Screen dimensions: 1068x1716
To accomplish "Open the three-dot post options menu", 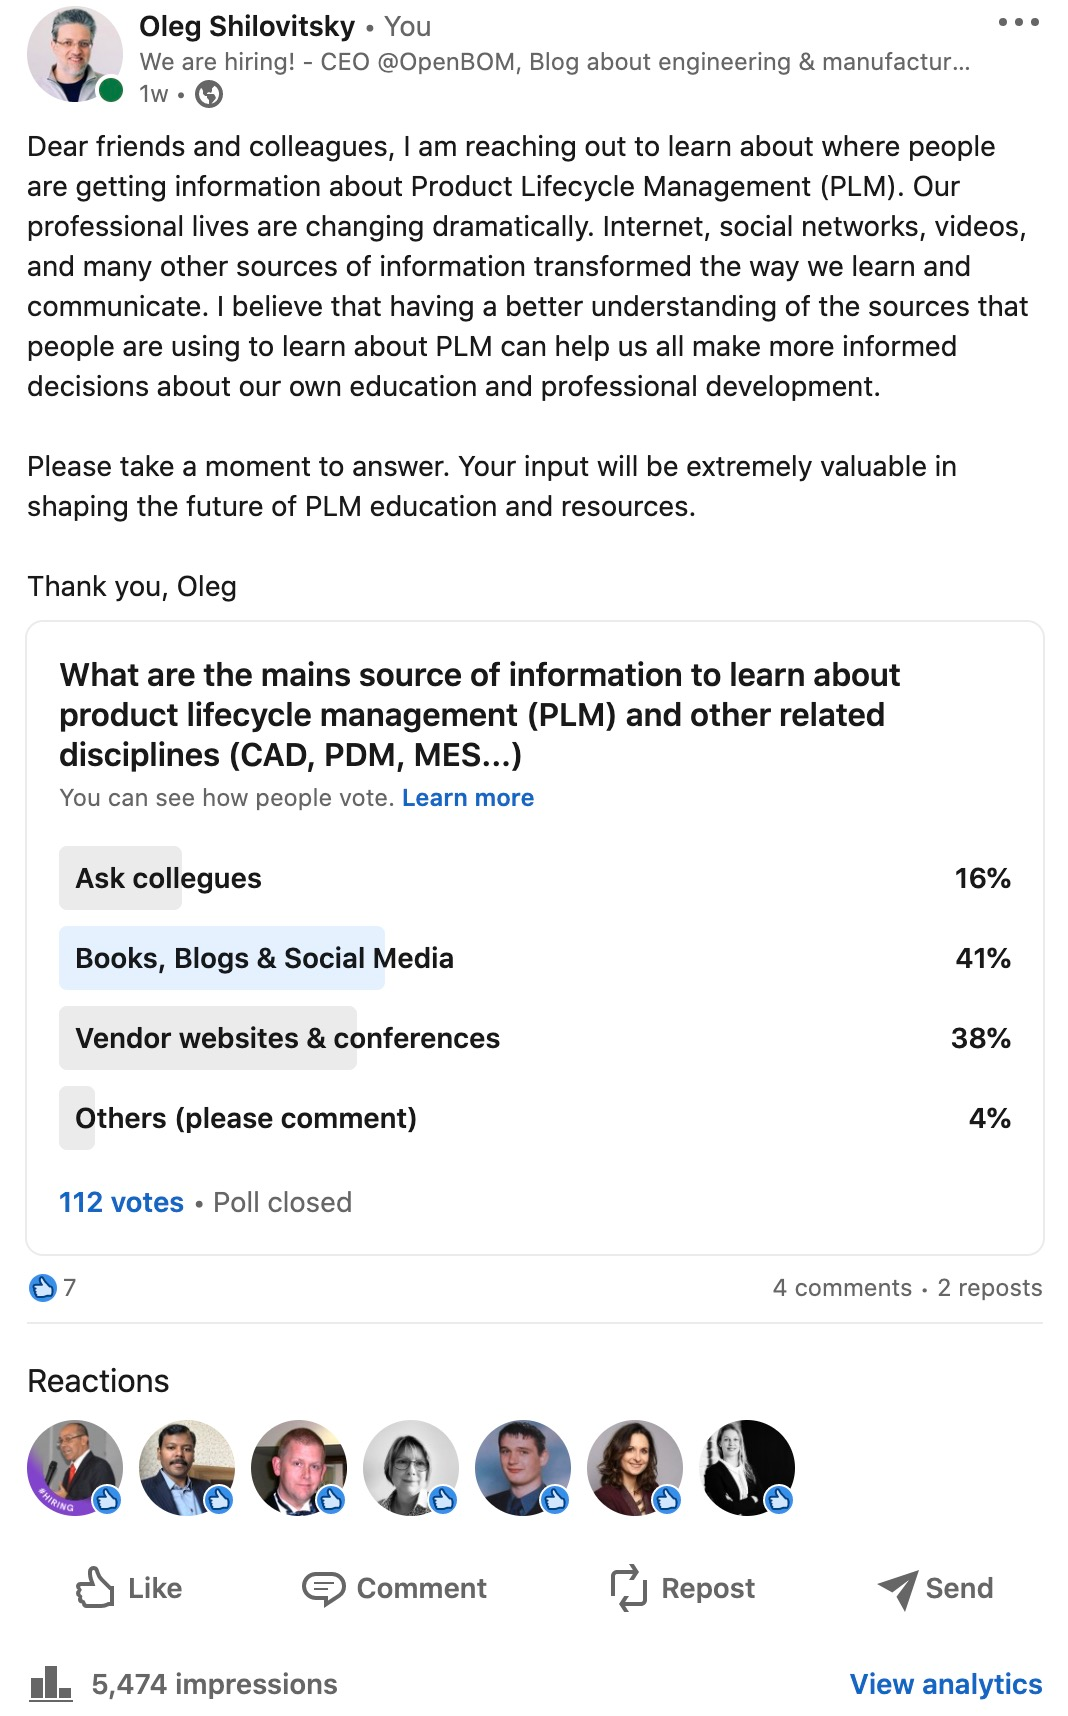I will [x=1018, y=22].
